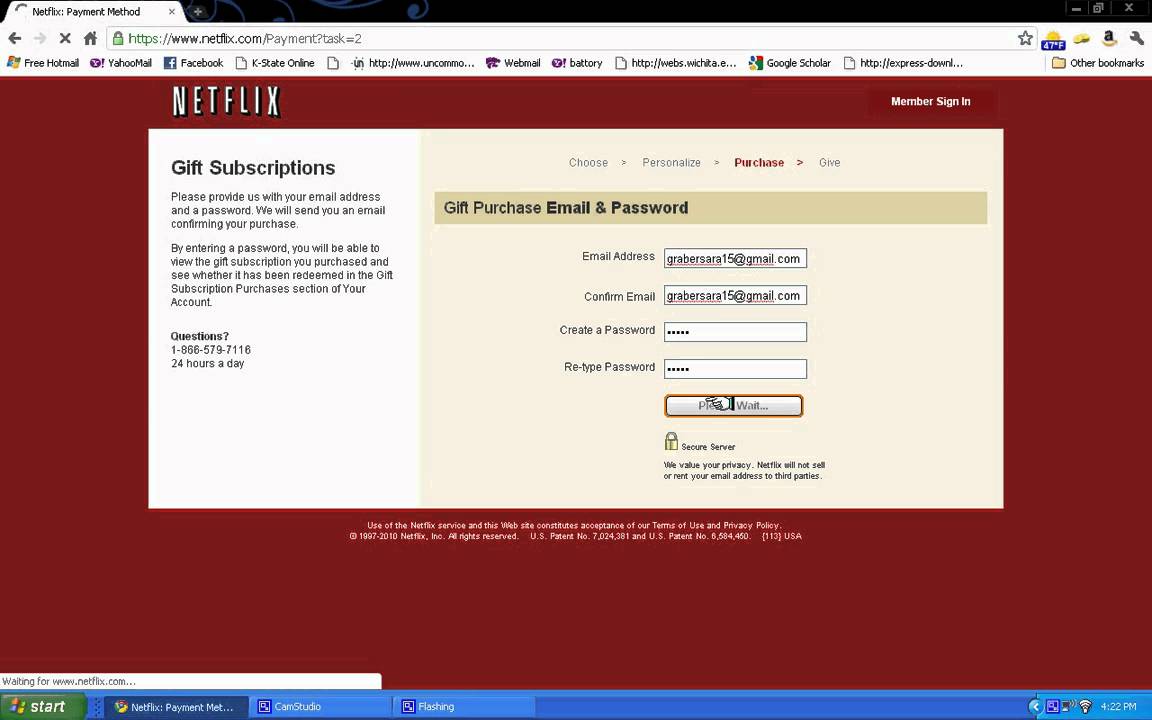1152x720 pixels.
Task: Go to the Give step
Action: point(829,162)
